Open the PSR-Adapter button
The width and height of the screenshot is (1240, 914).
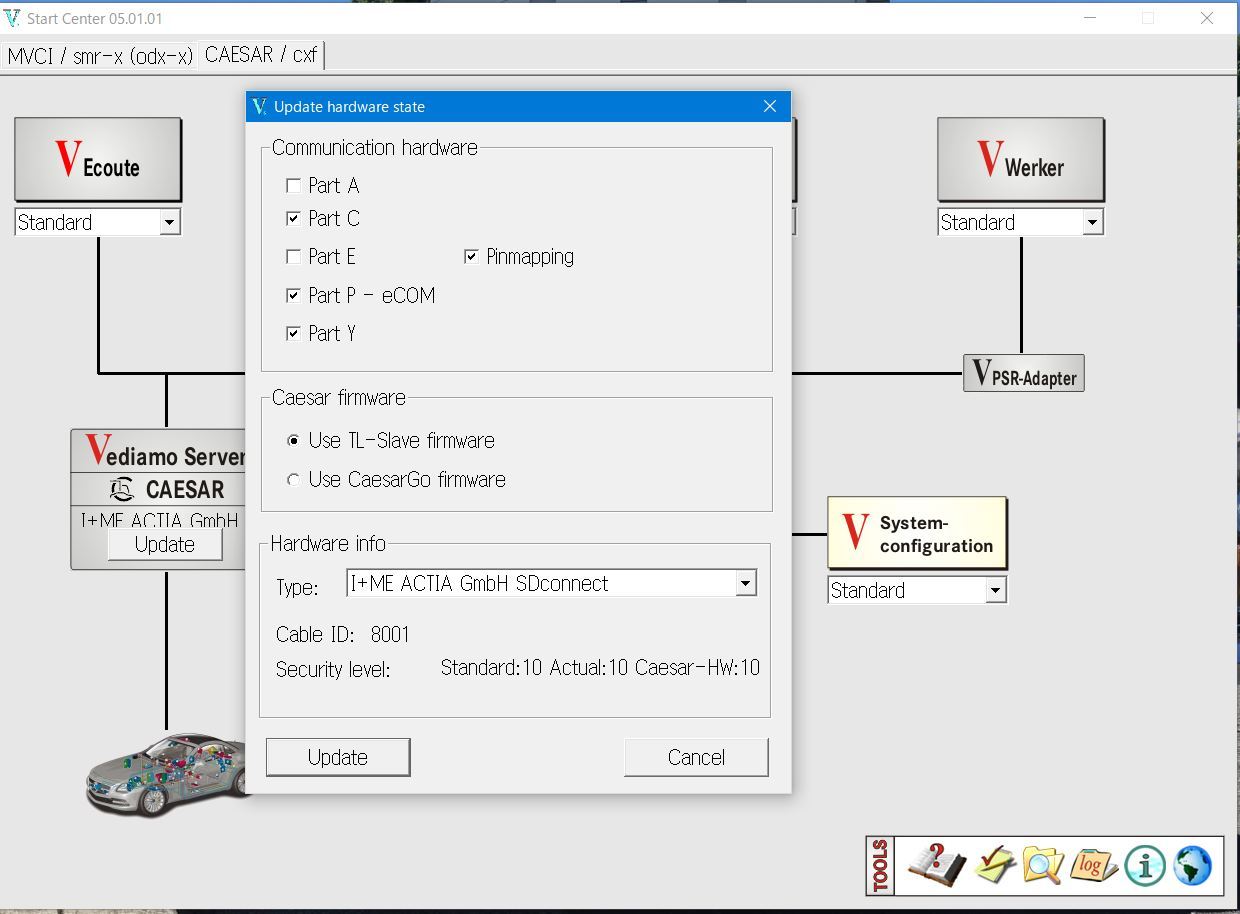(x=1023, y=373)
